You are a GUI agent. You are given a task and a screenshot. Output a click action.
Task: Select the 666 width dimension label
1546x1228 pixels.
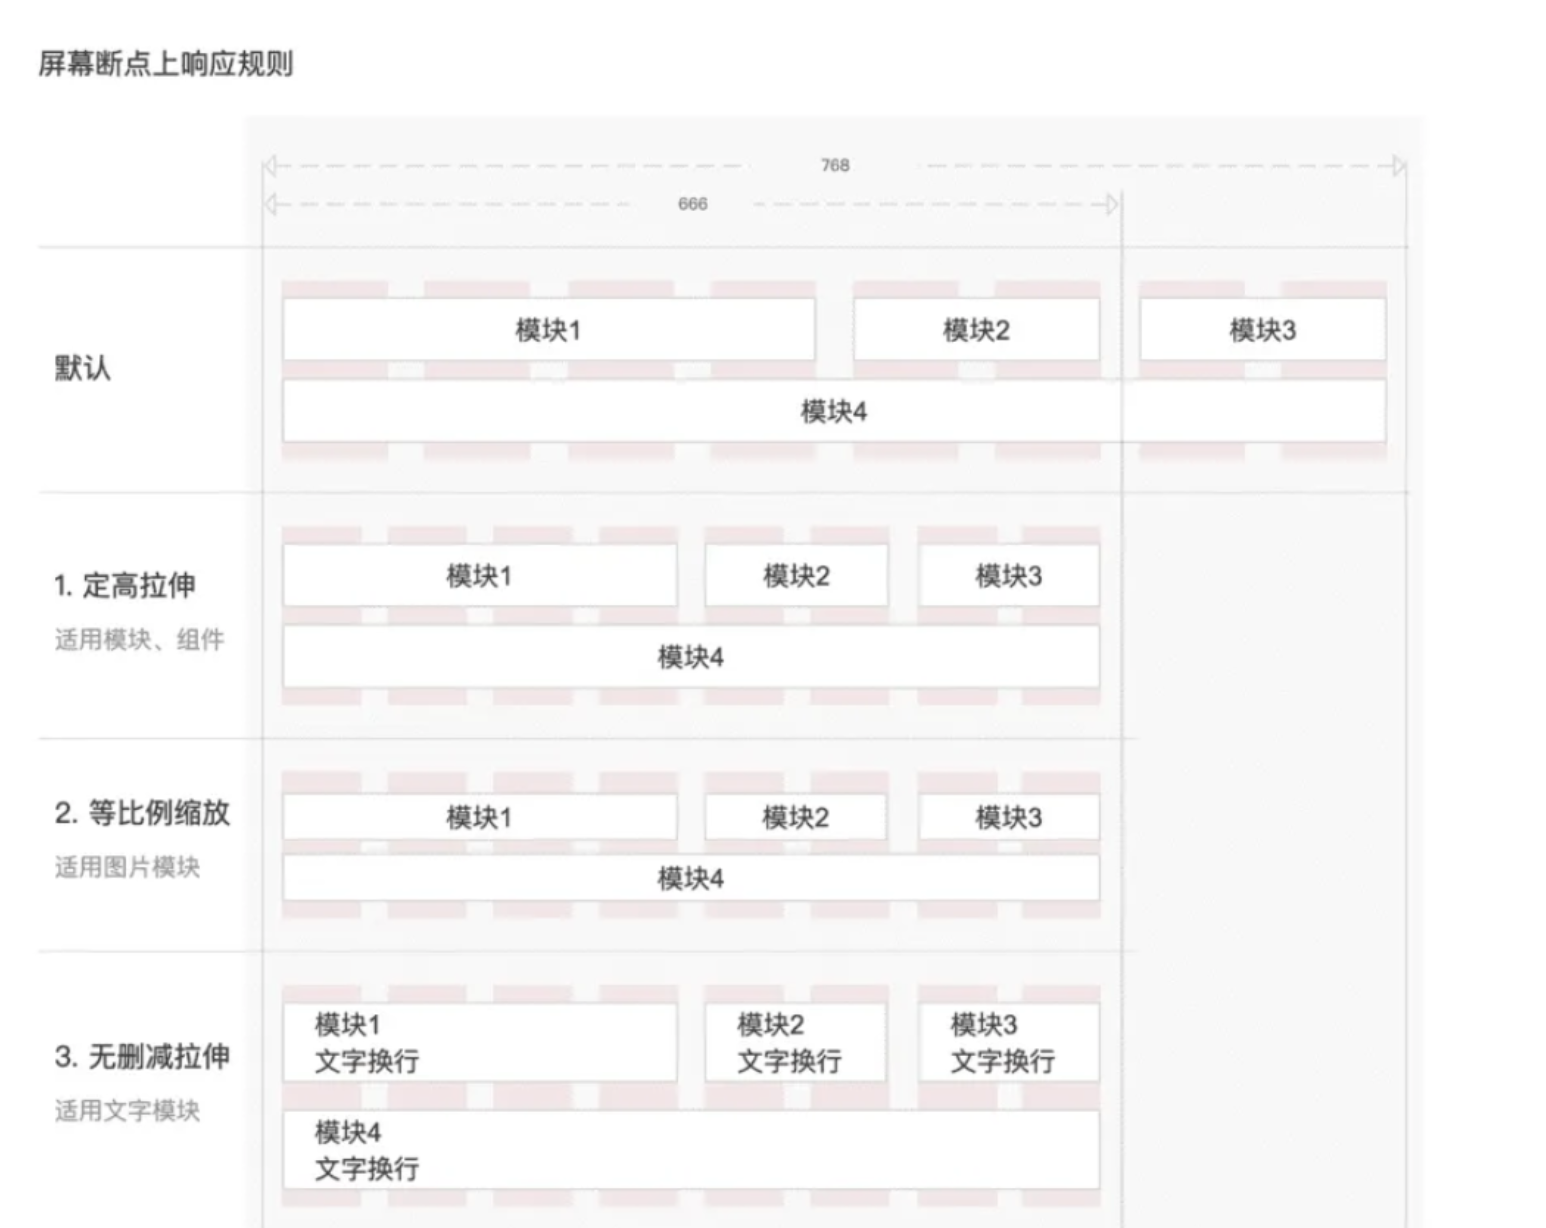(x=692, y=204)
